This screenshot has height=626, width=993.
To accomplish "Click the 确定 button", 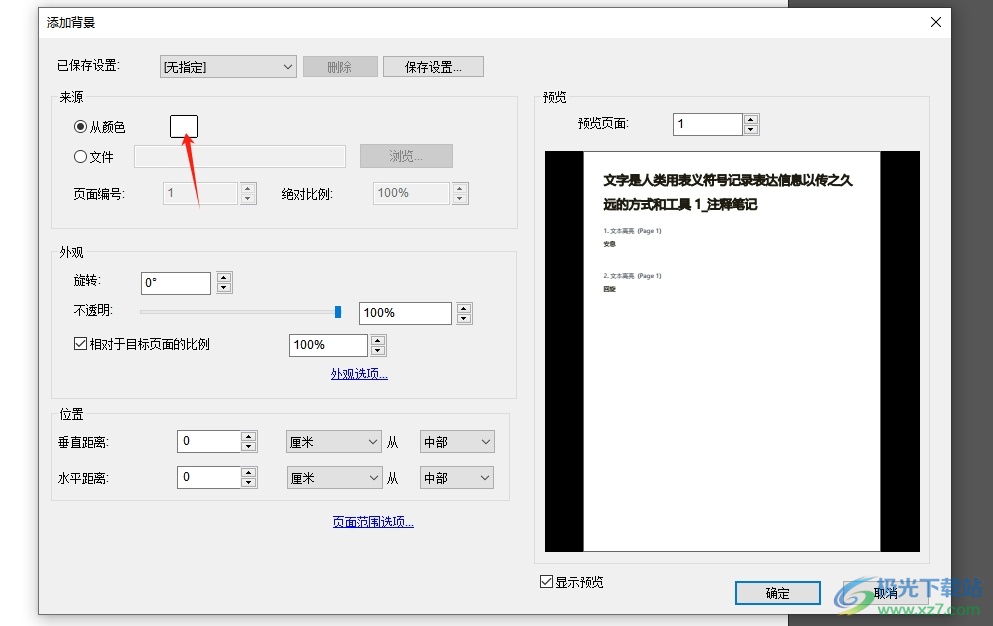I will coord(778,593).
